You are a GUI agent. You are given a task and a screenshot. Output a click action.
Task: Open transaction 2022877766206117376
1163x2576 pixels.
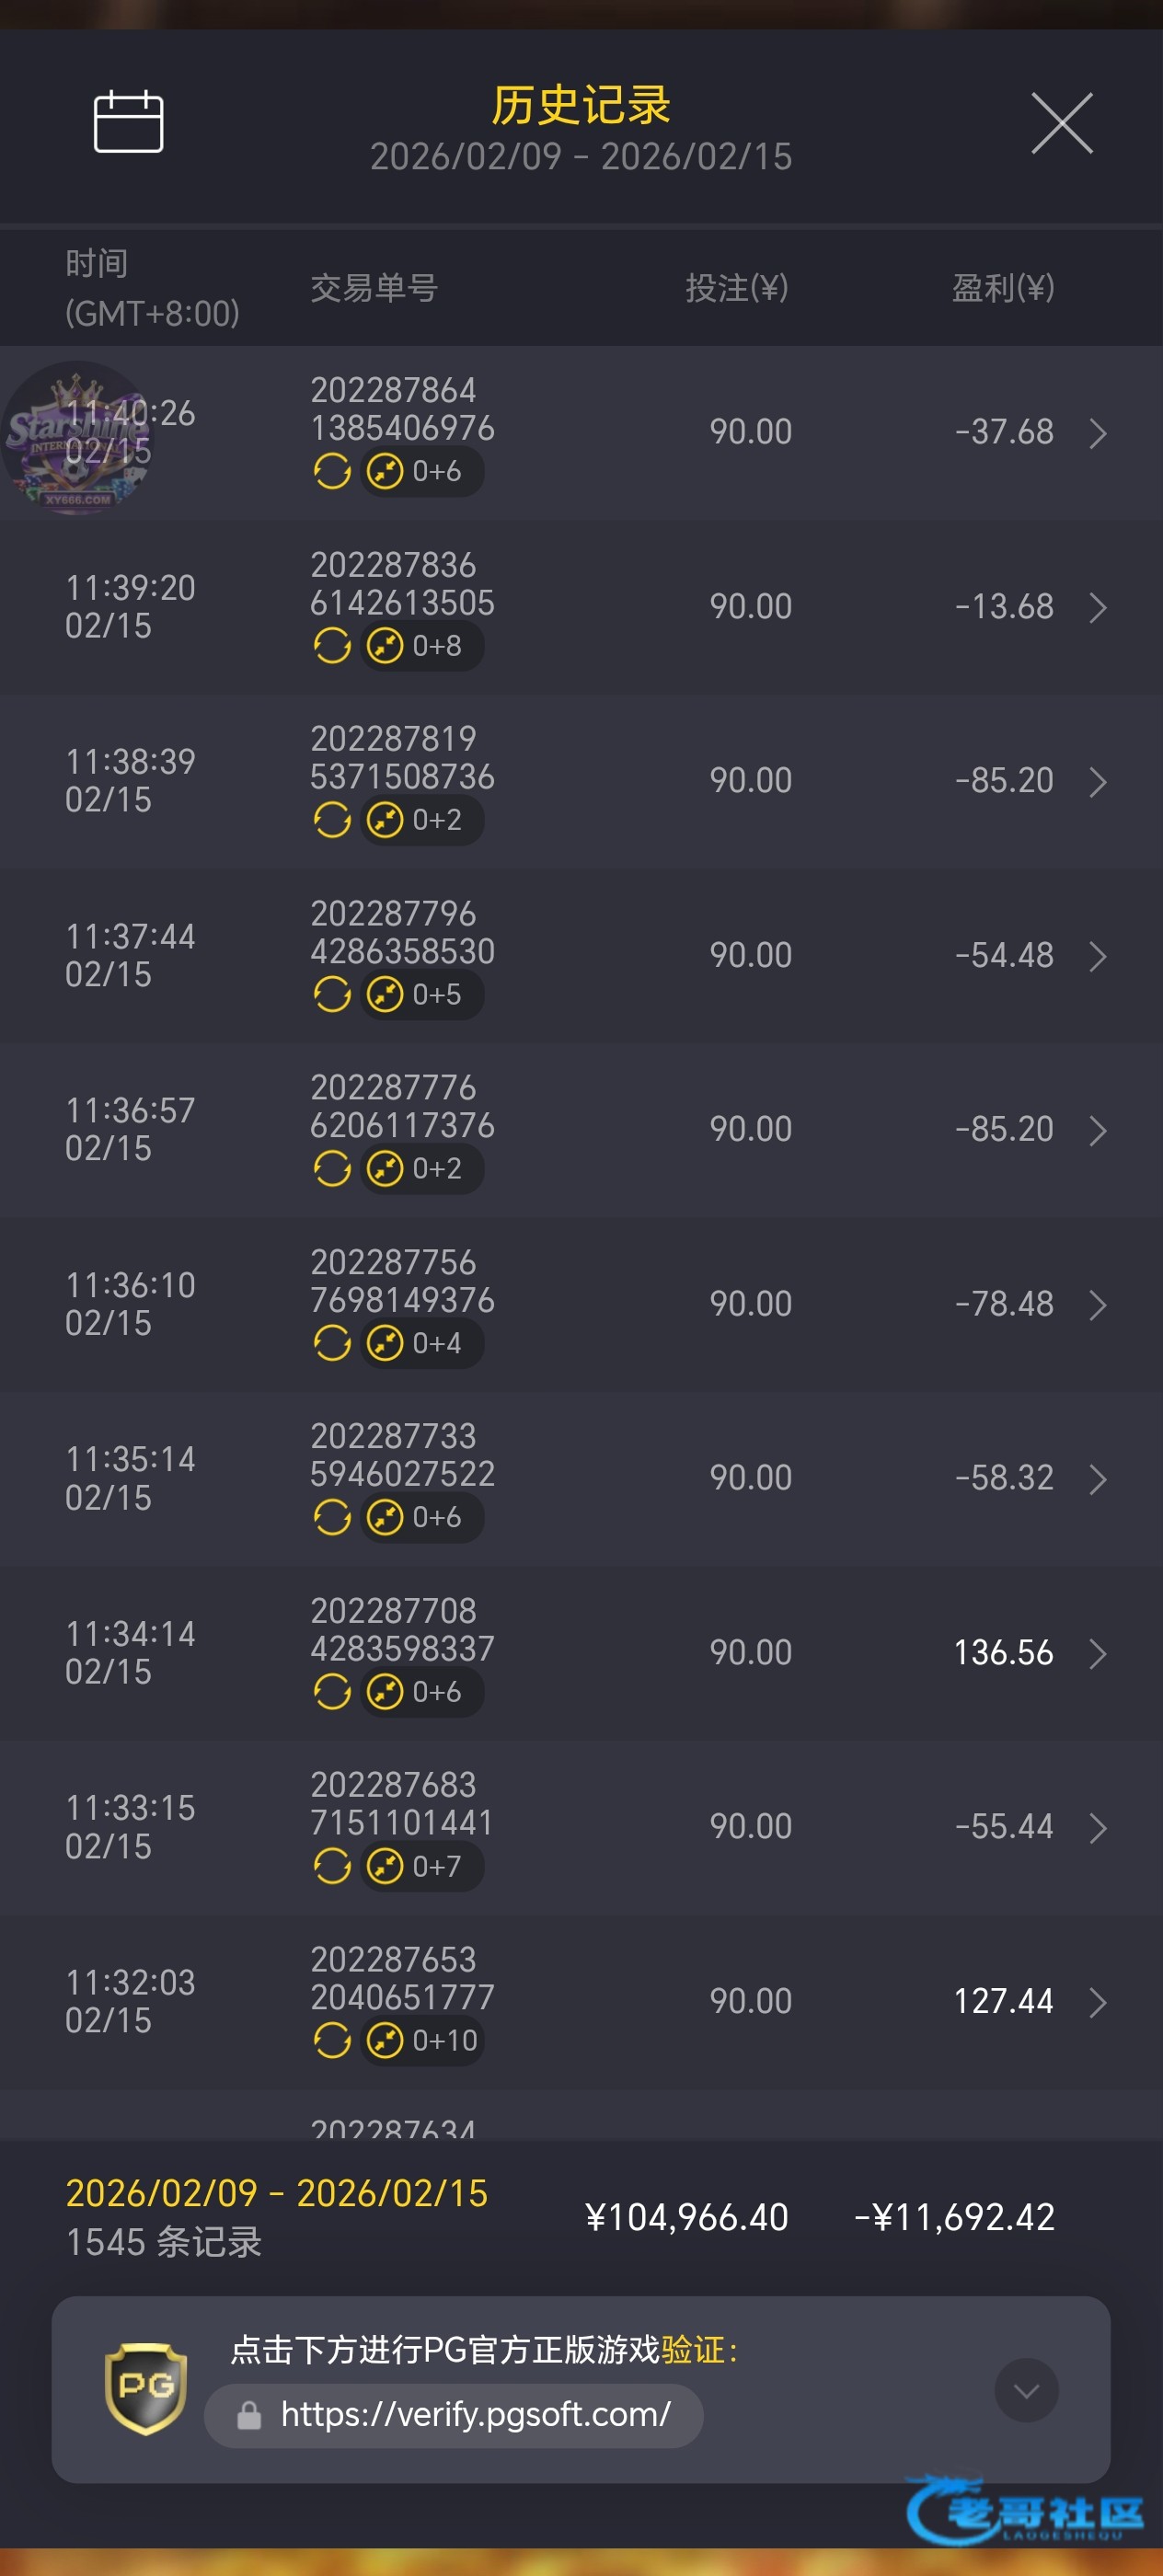[x=402, y=1107]
